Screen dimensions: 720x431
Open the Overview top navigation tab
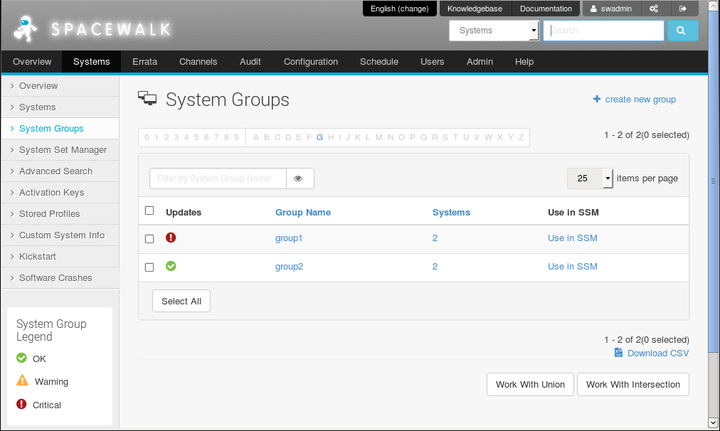[x=32, y=62]
